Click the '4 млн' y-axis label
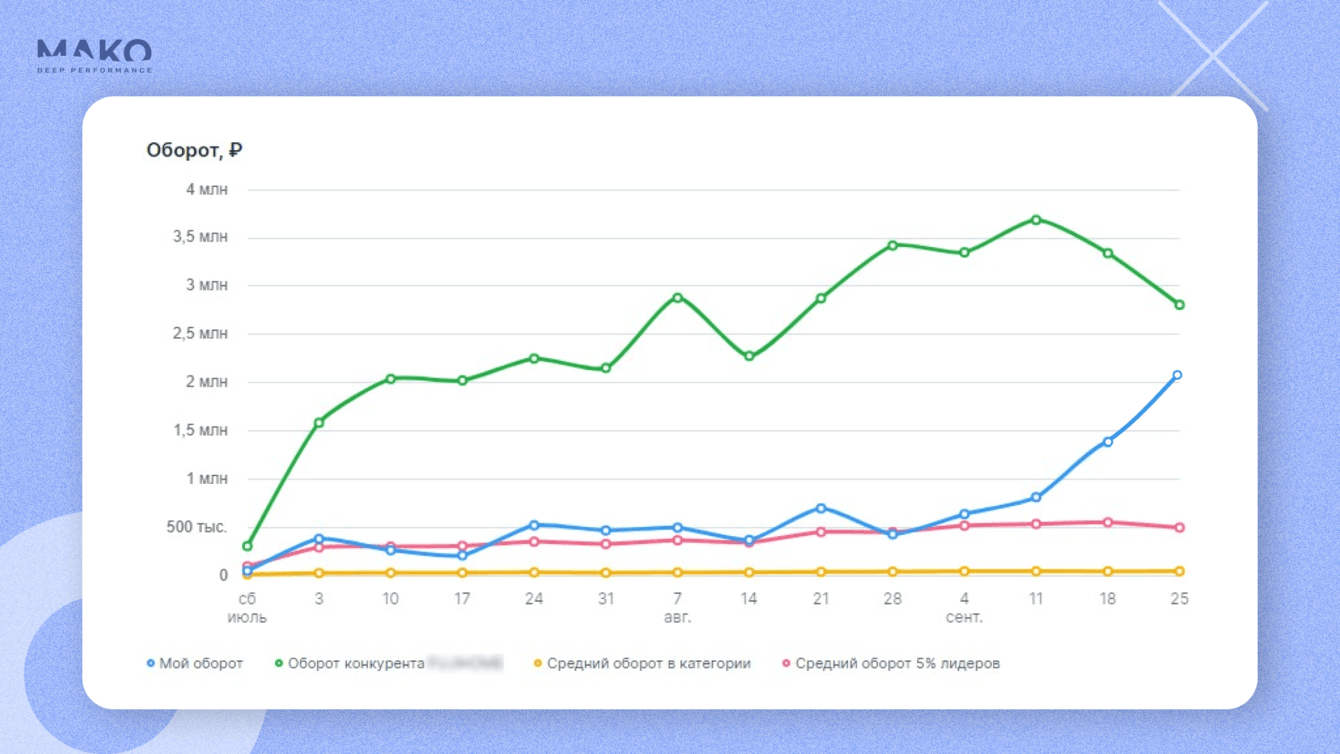 pyautogui.click(x=207, y=189)
